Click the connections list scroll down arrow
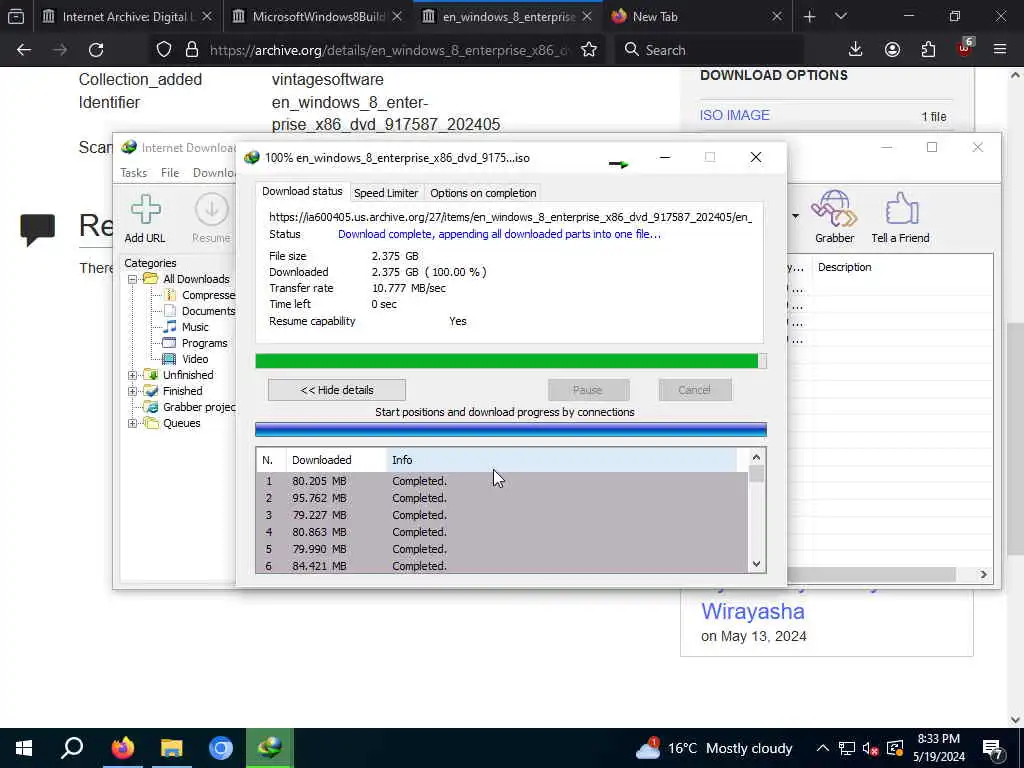This screenshot has width=1024, height=768. pyautogui.click(x=756, y=564)
